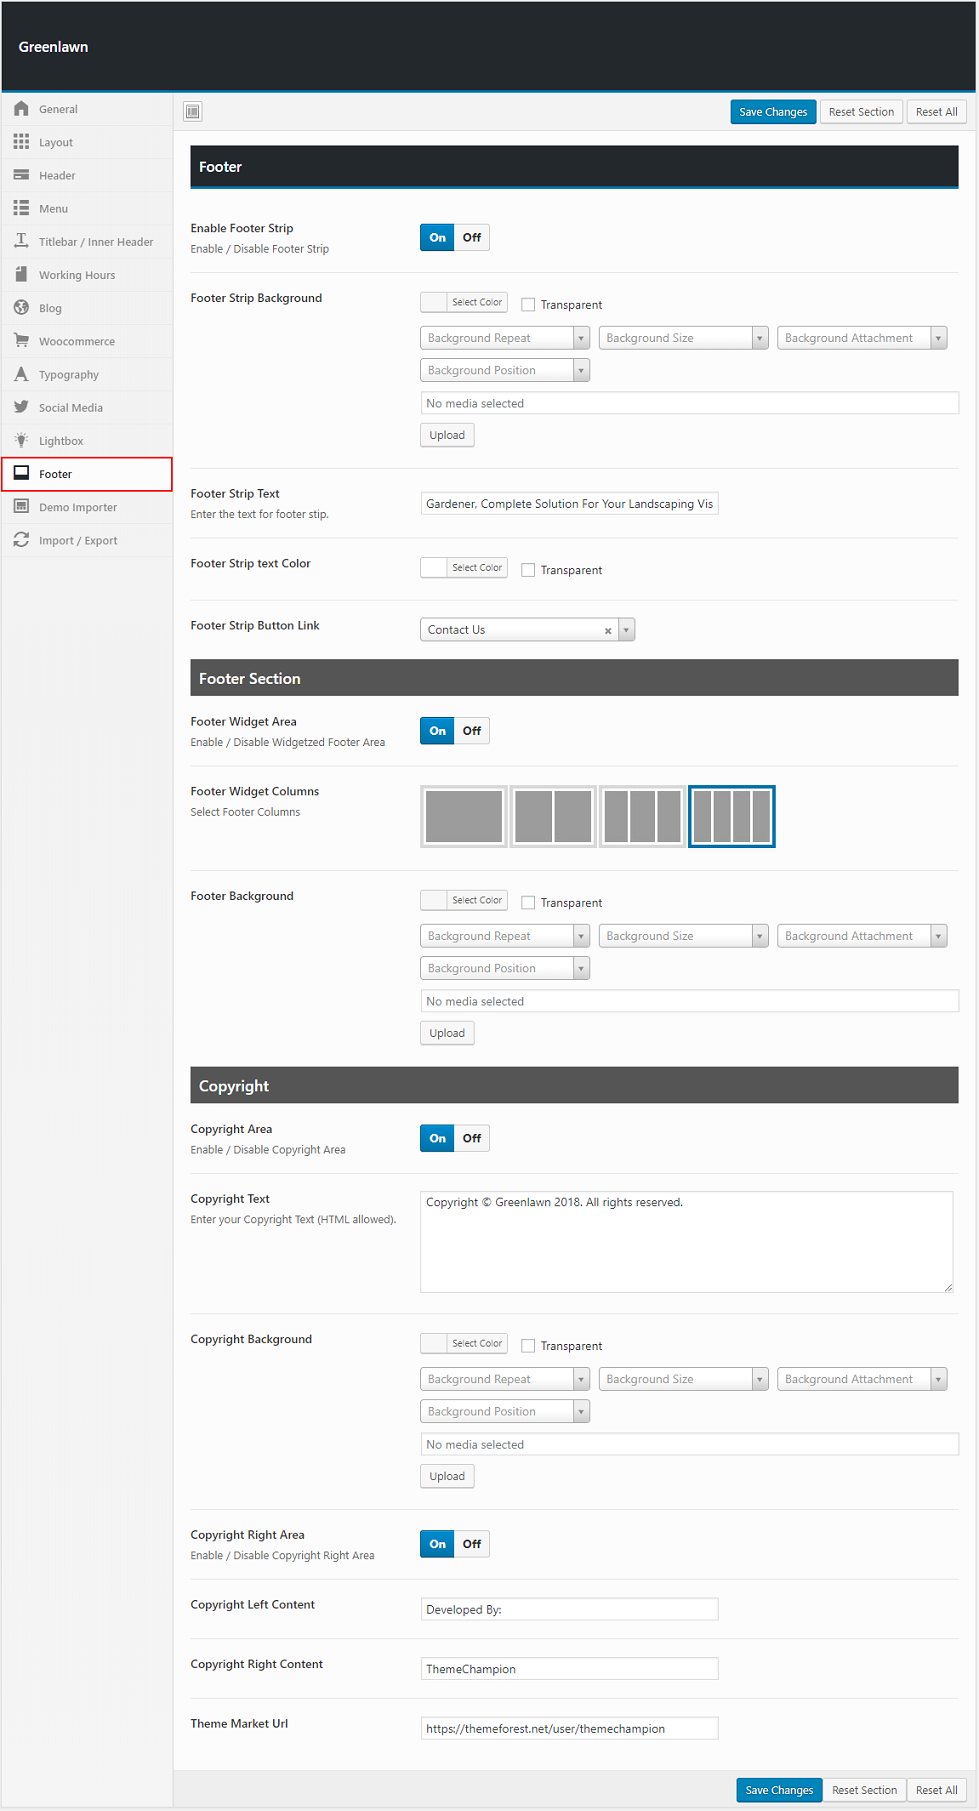Select the single-column footer widget layout
The height and width of the screenshot is (1811, 979).
(464, 816)
